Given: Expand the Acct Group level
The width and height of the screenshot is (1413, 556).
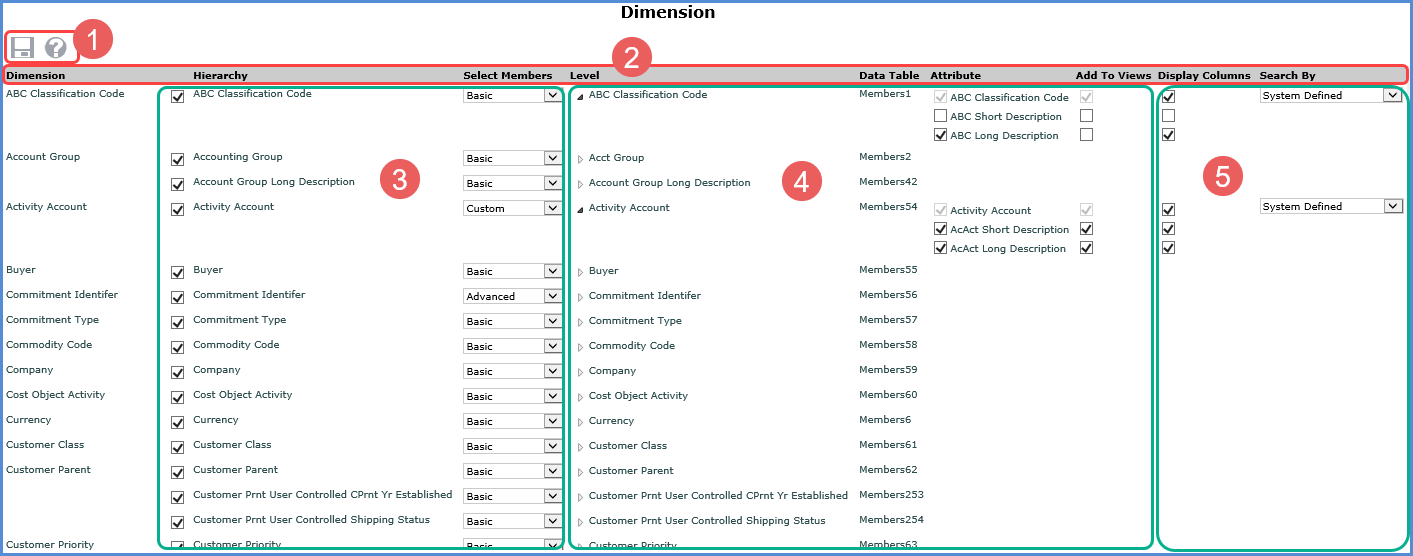Looking at the screenshot, I should coord(580,159).
